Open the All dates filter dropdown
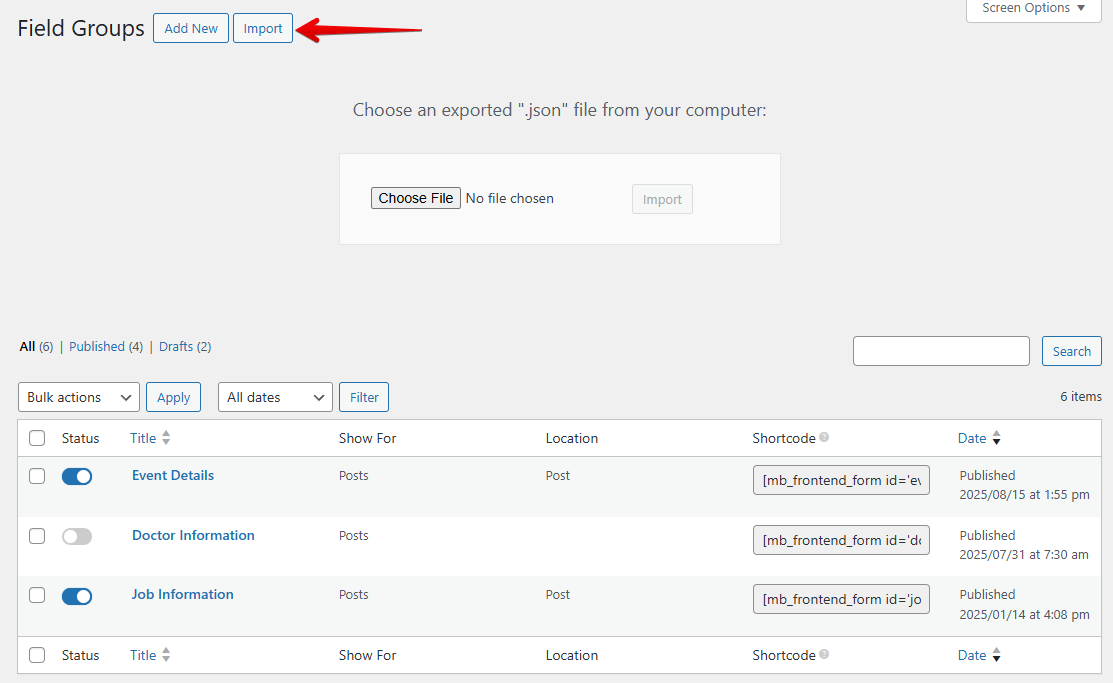Screen dimensions: 1113x683 point(274,396)
